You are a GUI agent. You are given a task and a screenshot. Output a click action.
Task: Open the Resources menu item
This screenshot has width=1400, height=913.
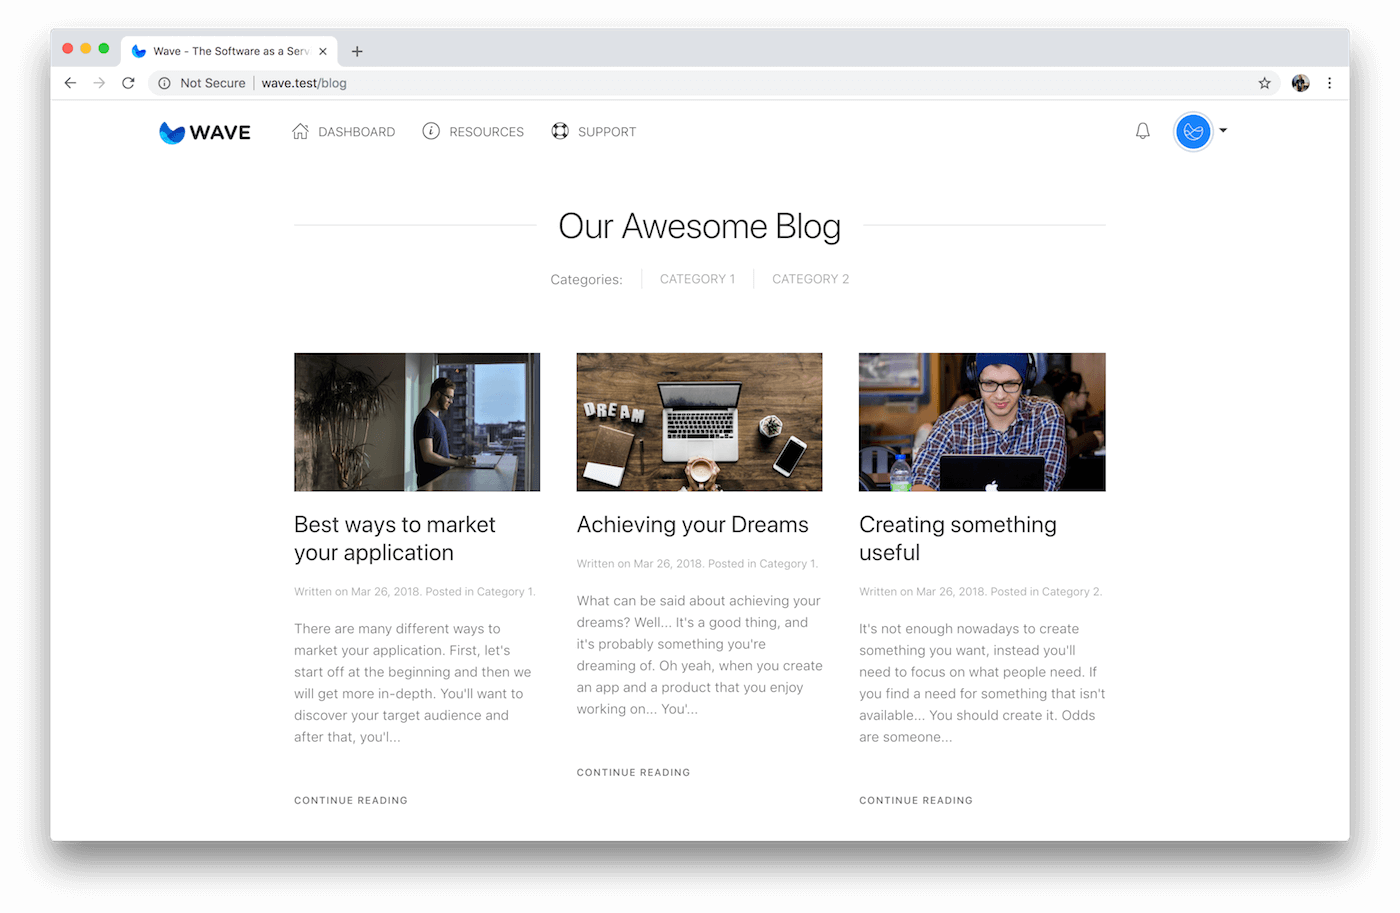click(473, 132)
